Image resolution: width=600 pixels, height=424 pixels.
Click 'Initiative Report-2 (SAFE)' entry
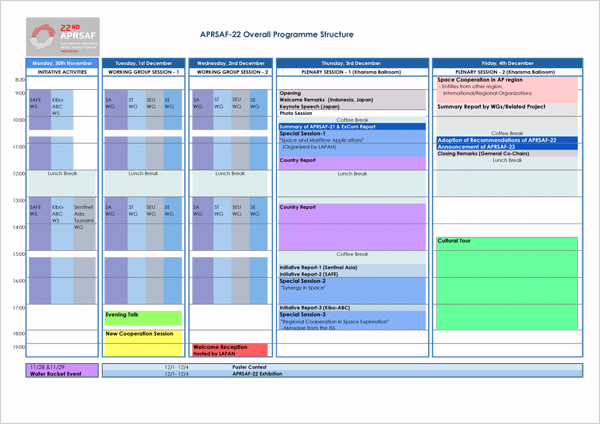point(308,274)
